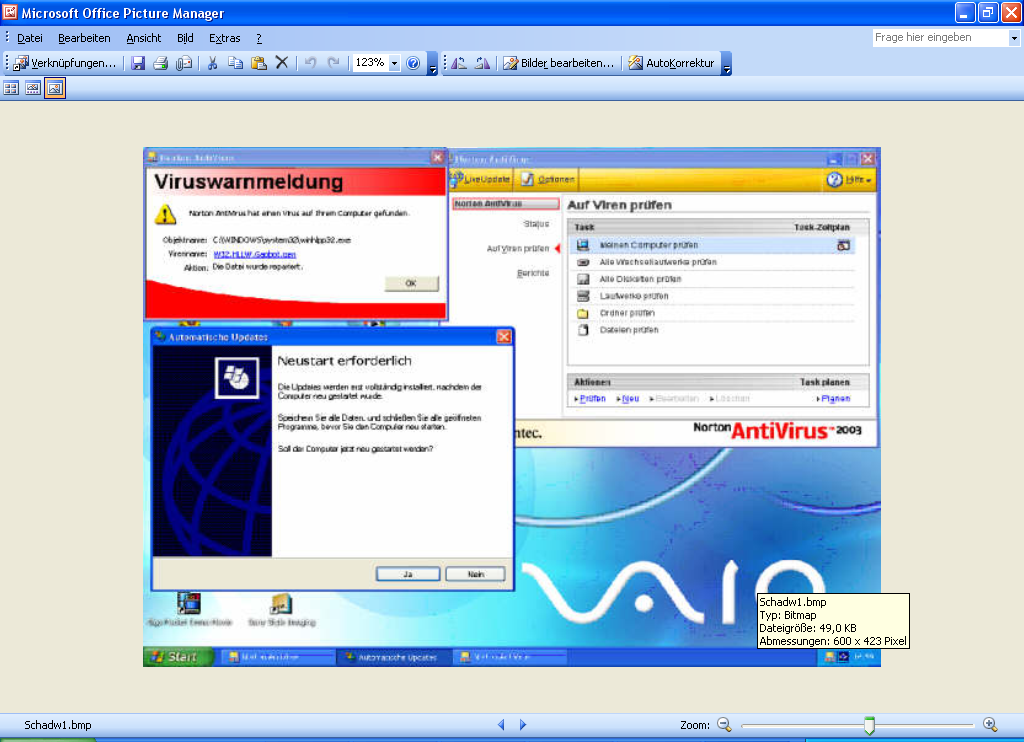The height and width of the screenshot is (742, 1024).
Task: Open the Bild menu
Action: pyautogui.click(x=185, y=39)
